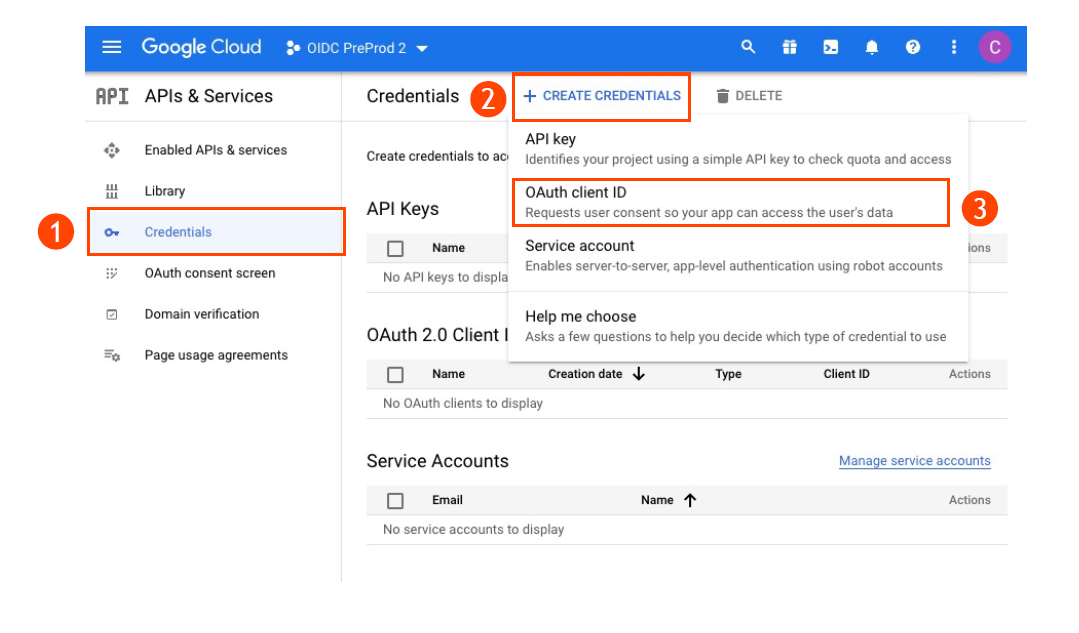Sort by Creation date column arrow
Screen dimensions: 1079x633
point(639,374)
